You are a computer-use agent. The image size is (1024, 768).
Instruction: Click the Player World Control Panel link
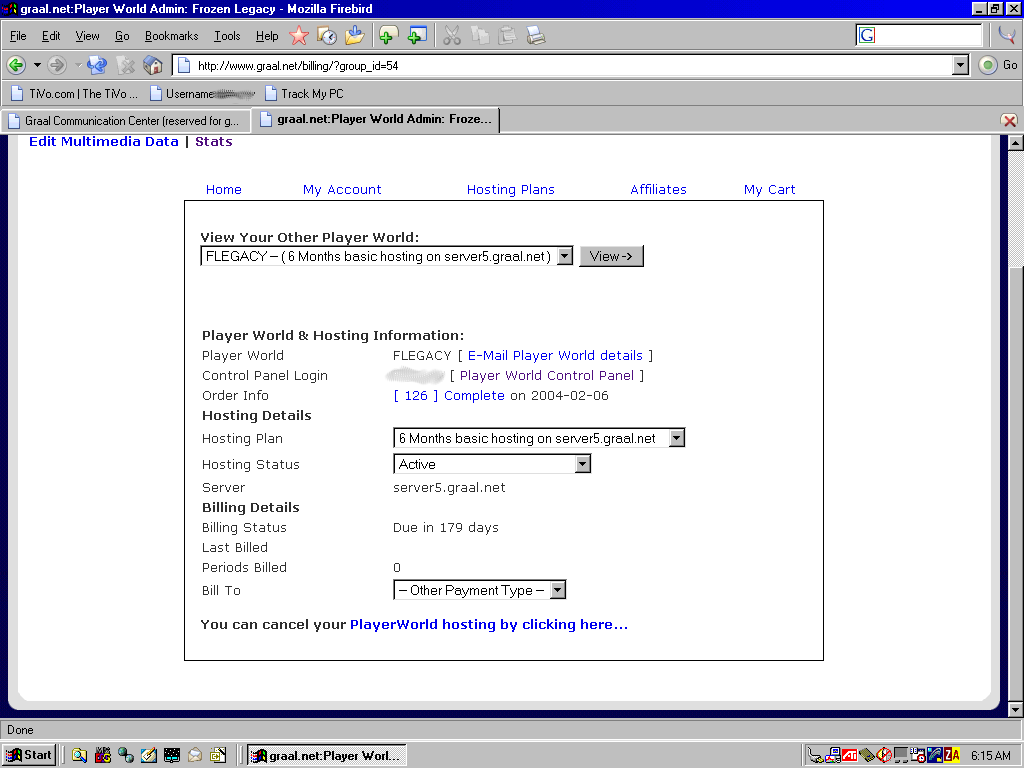click(547, 376)
